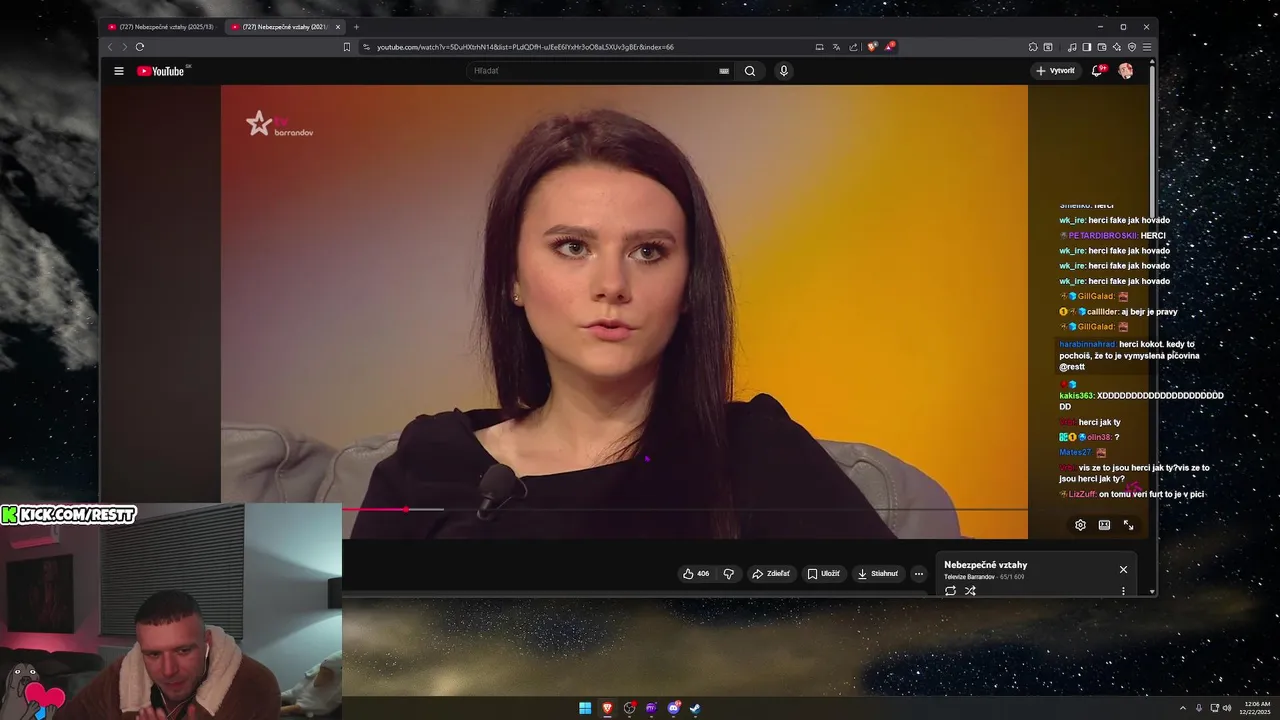Image resolution: width=1280 pixels, height=720 pixels.
Task: Open the media control music-note icon
Action: [x=1072, y=47]
